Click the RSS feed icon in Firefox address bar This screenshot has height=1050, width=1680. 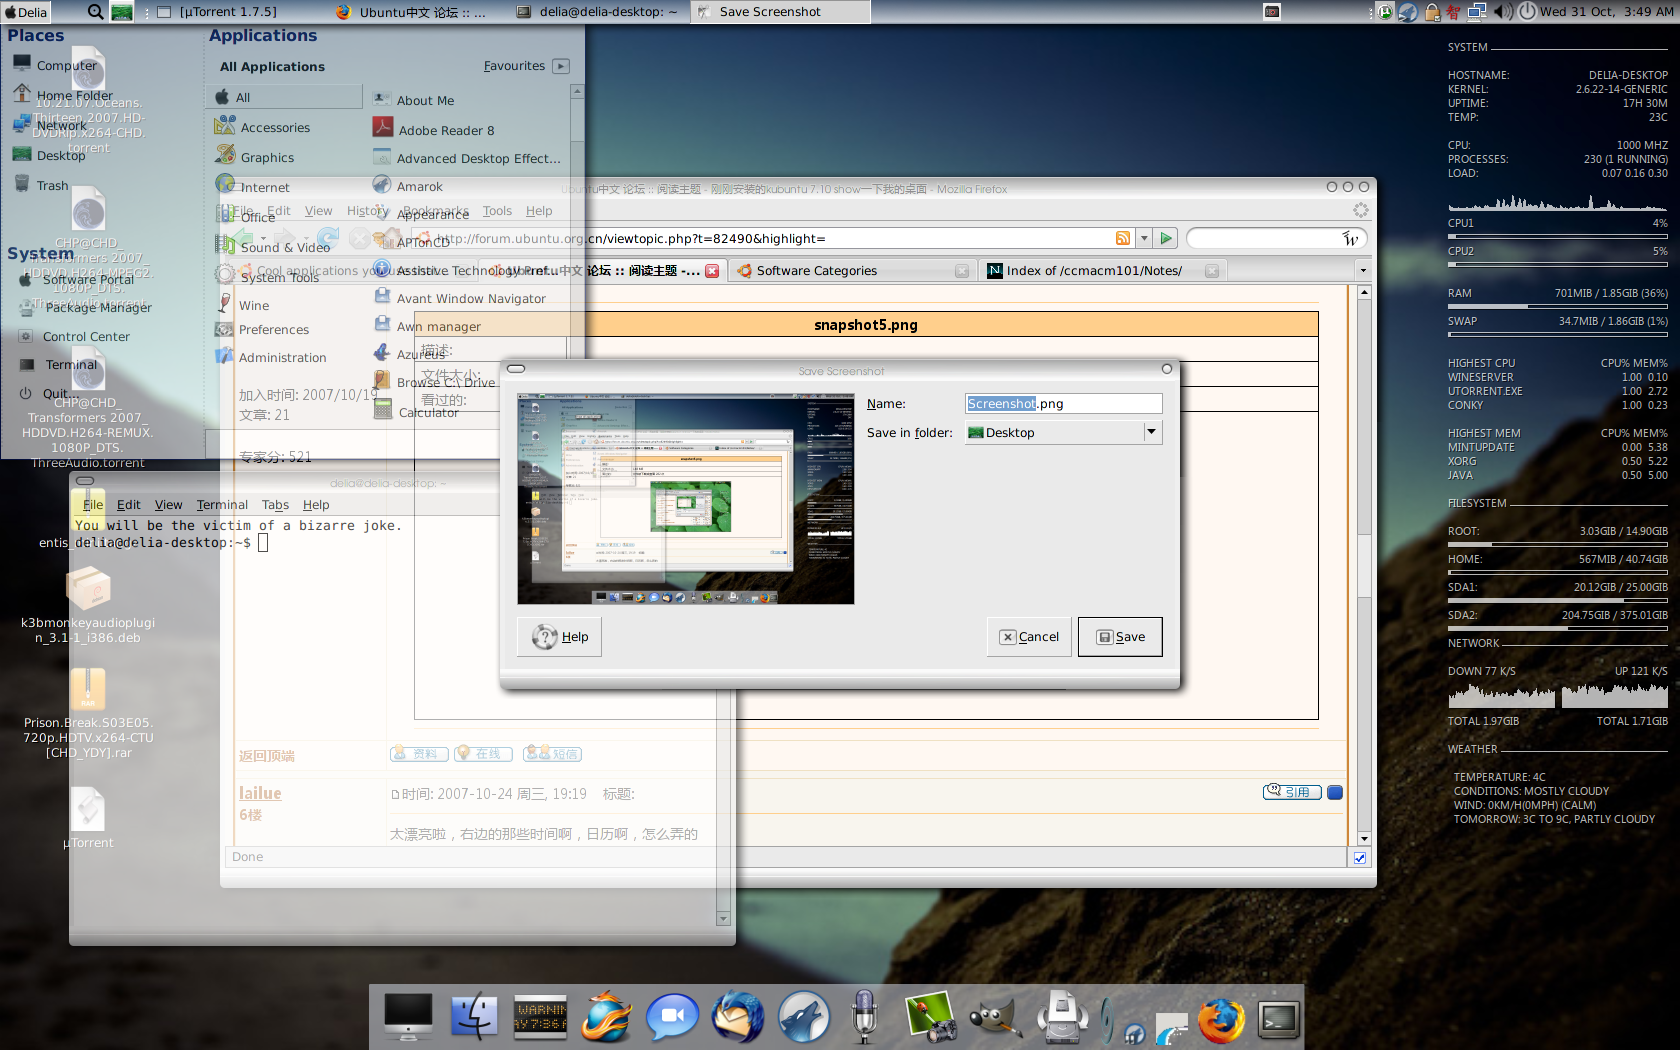(x=1123, y=238)
